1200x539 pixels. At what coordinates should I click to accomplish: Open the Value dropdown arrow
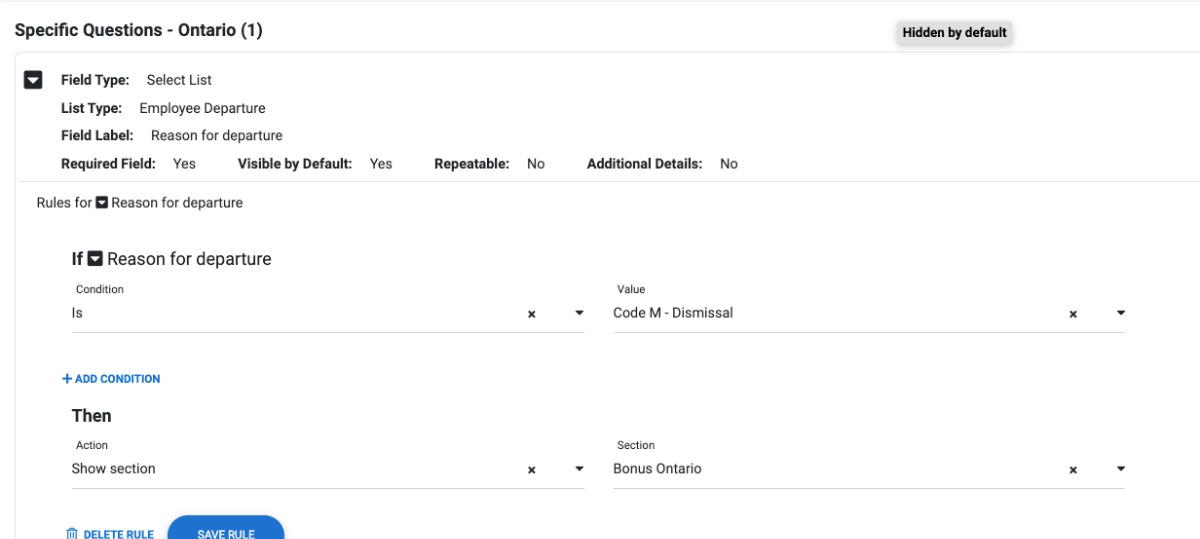(x=1120, y=314)
